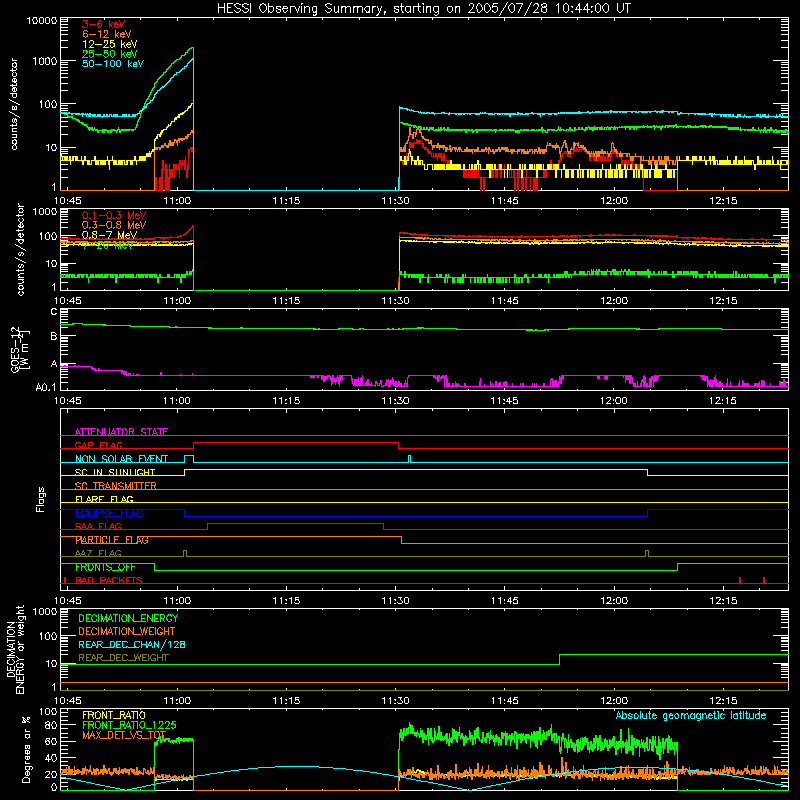
Task: Select the 60 tick label on bottom panel
Action: point(52,741)
